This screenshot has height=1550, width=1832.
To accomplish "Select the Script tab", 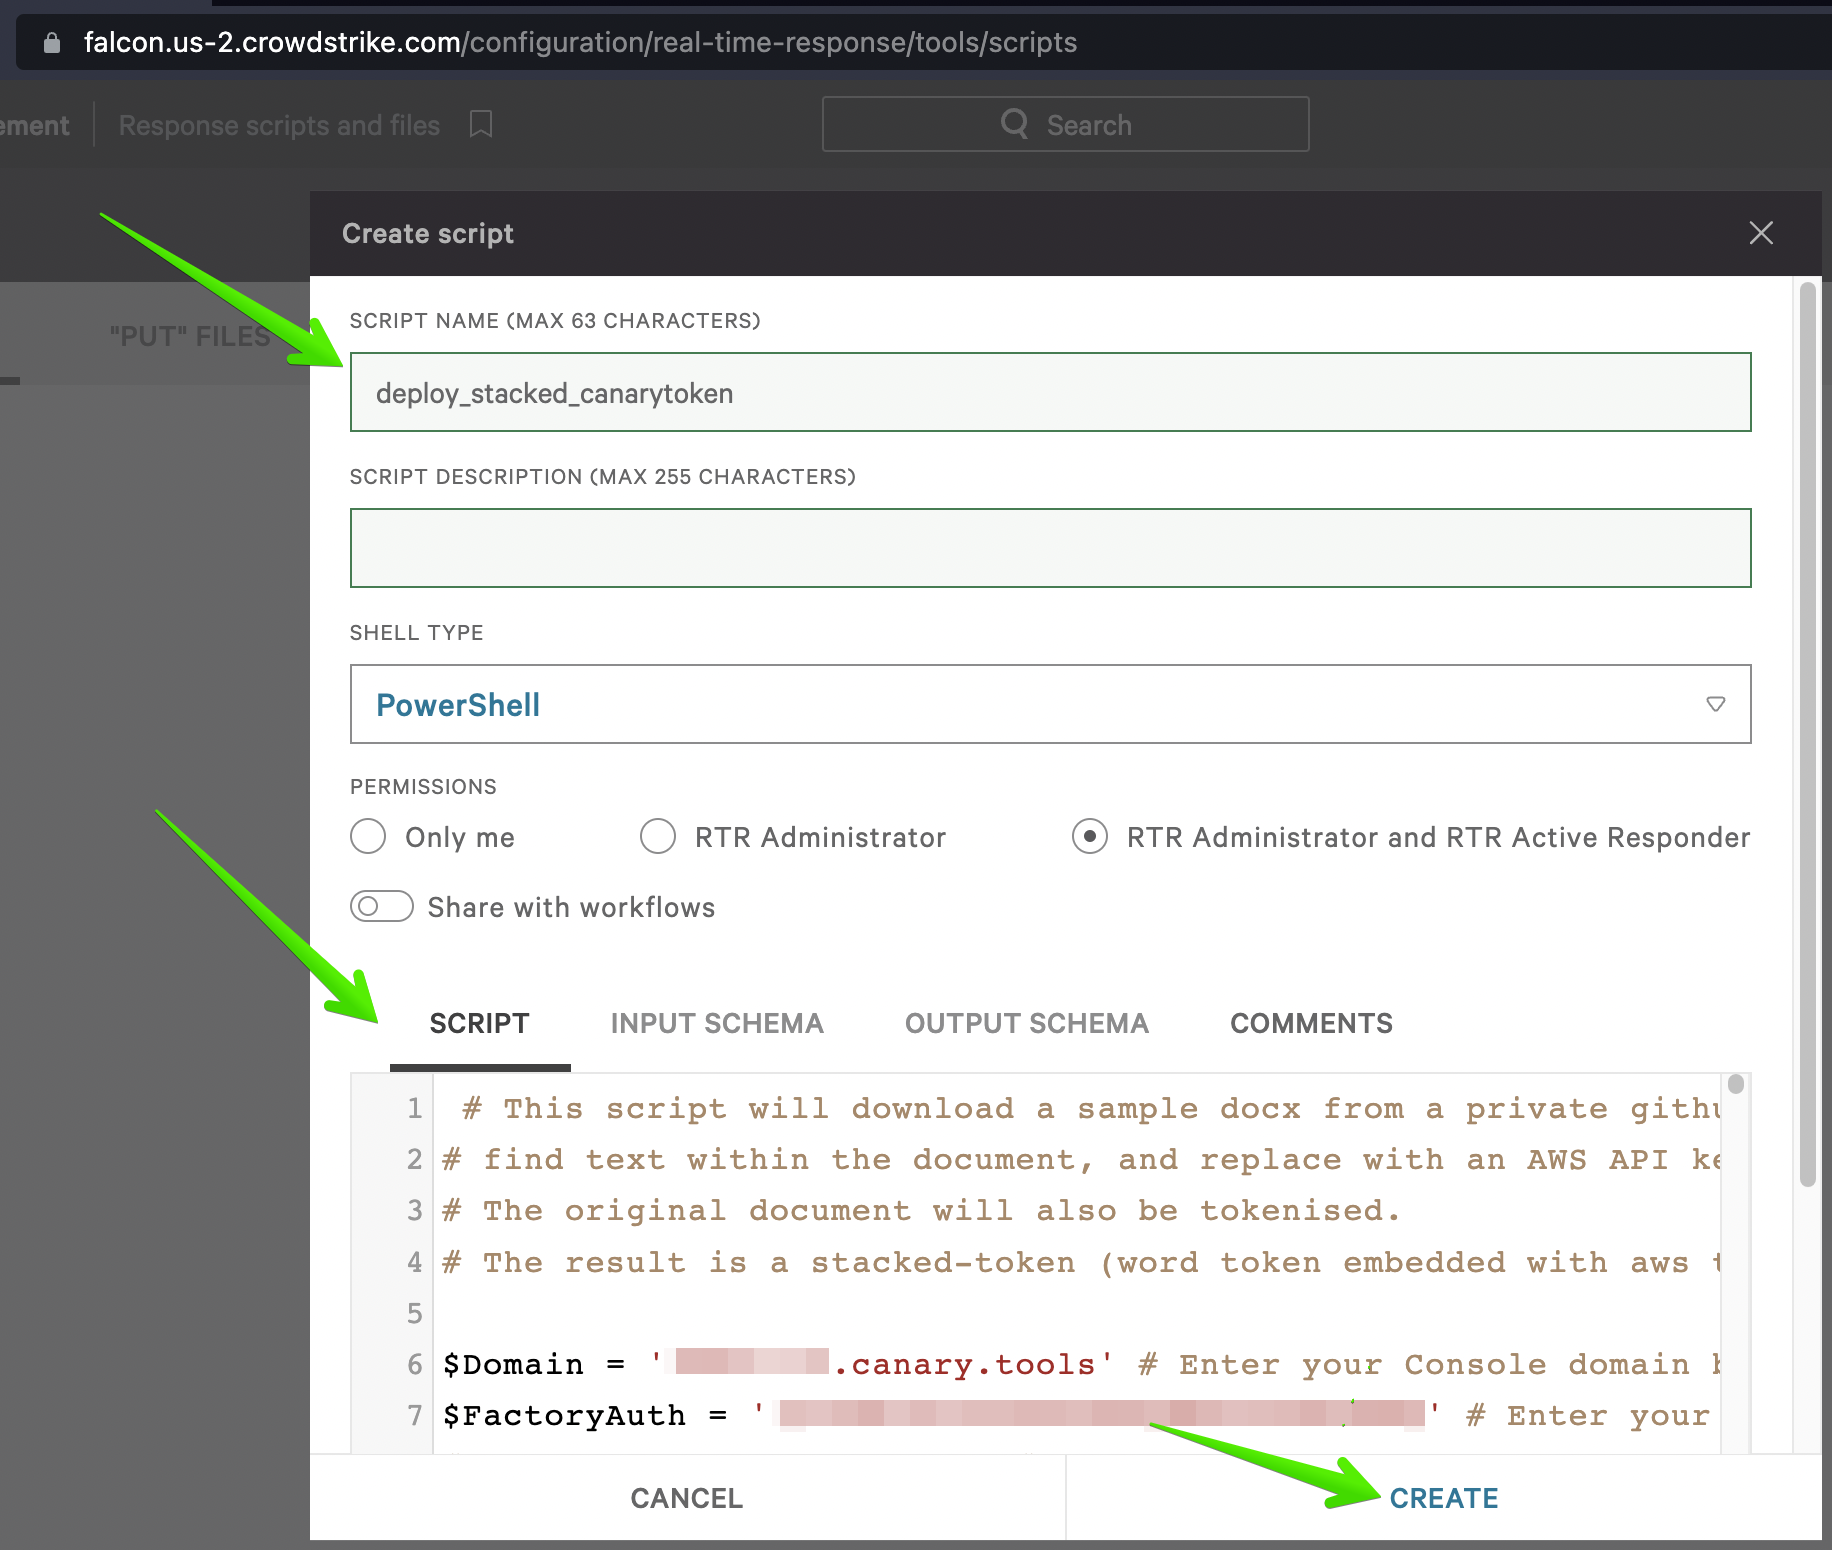I will coord(480,1023).
